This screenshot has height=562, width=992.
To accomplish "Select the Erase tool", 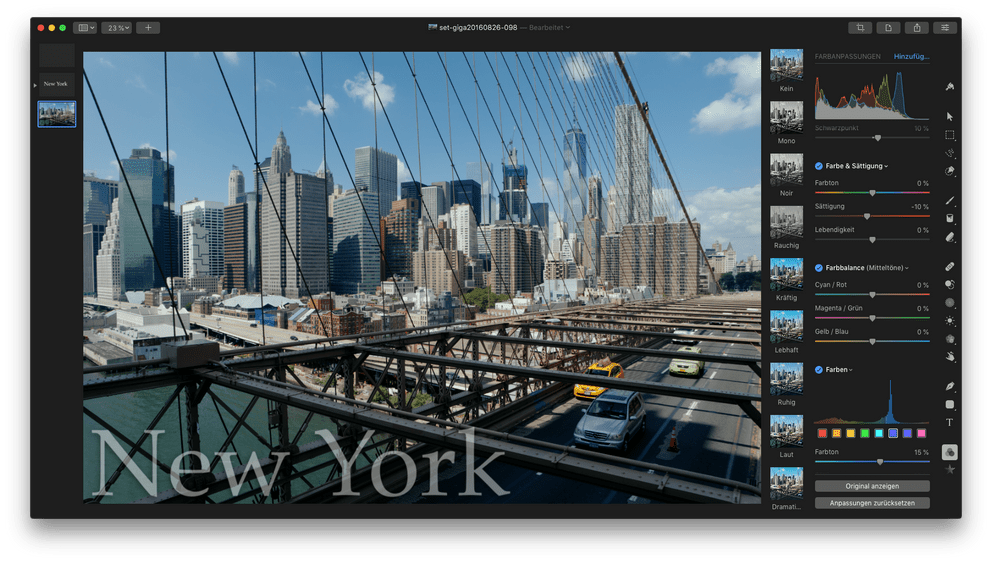I will click(950, 237).
